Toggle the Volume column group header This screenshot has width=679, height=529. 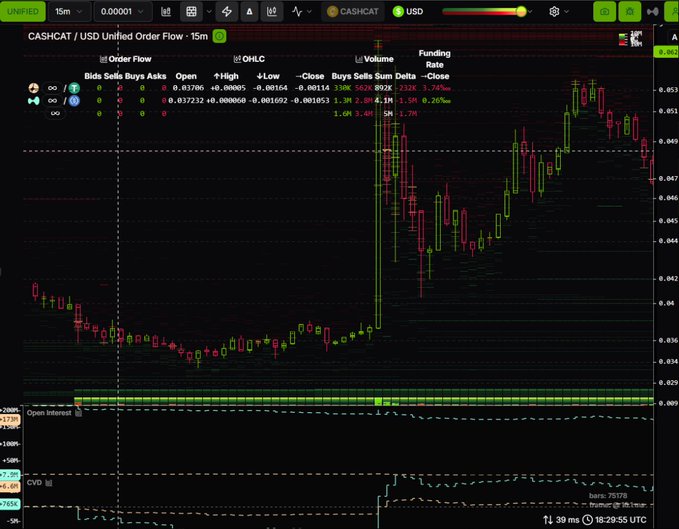pos(374,59)
